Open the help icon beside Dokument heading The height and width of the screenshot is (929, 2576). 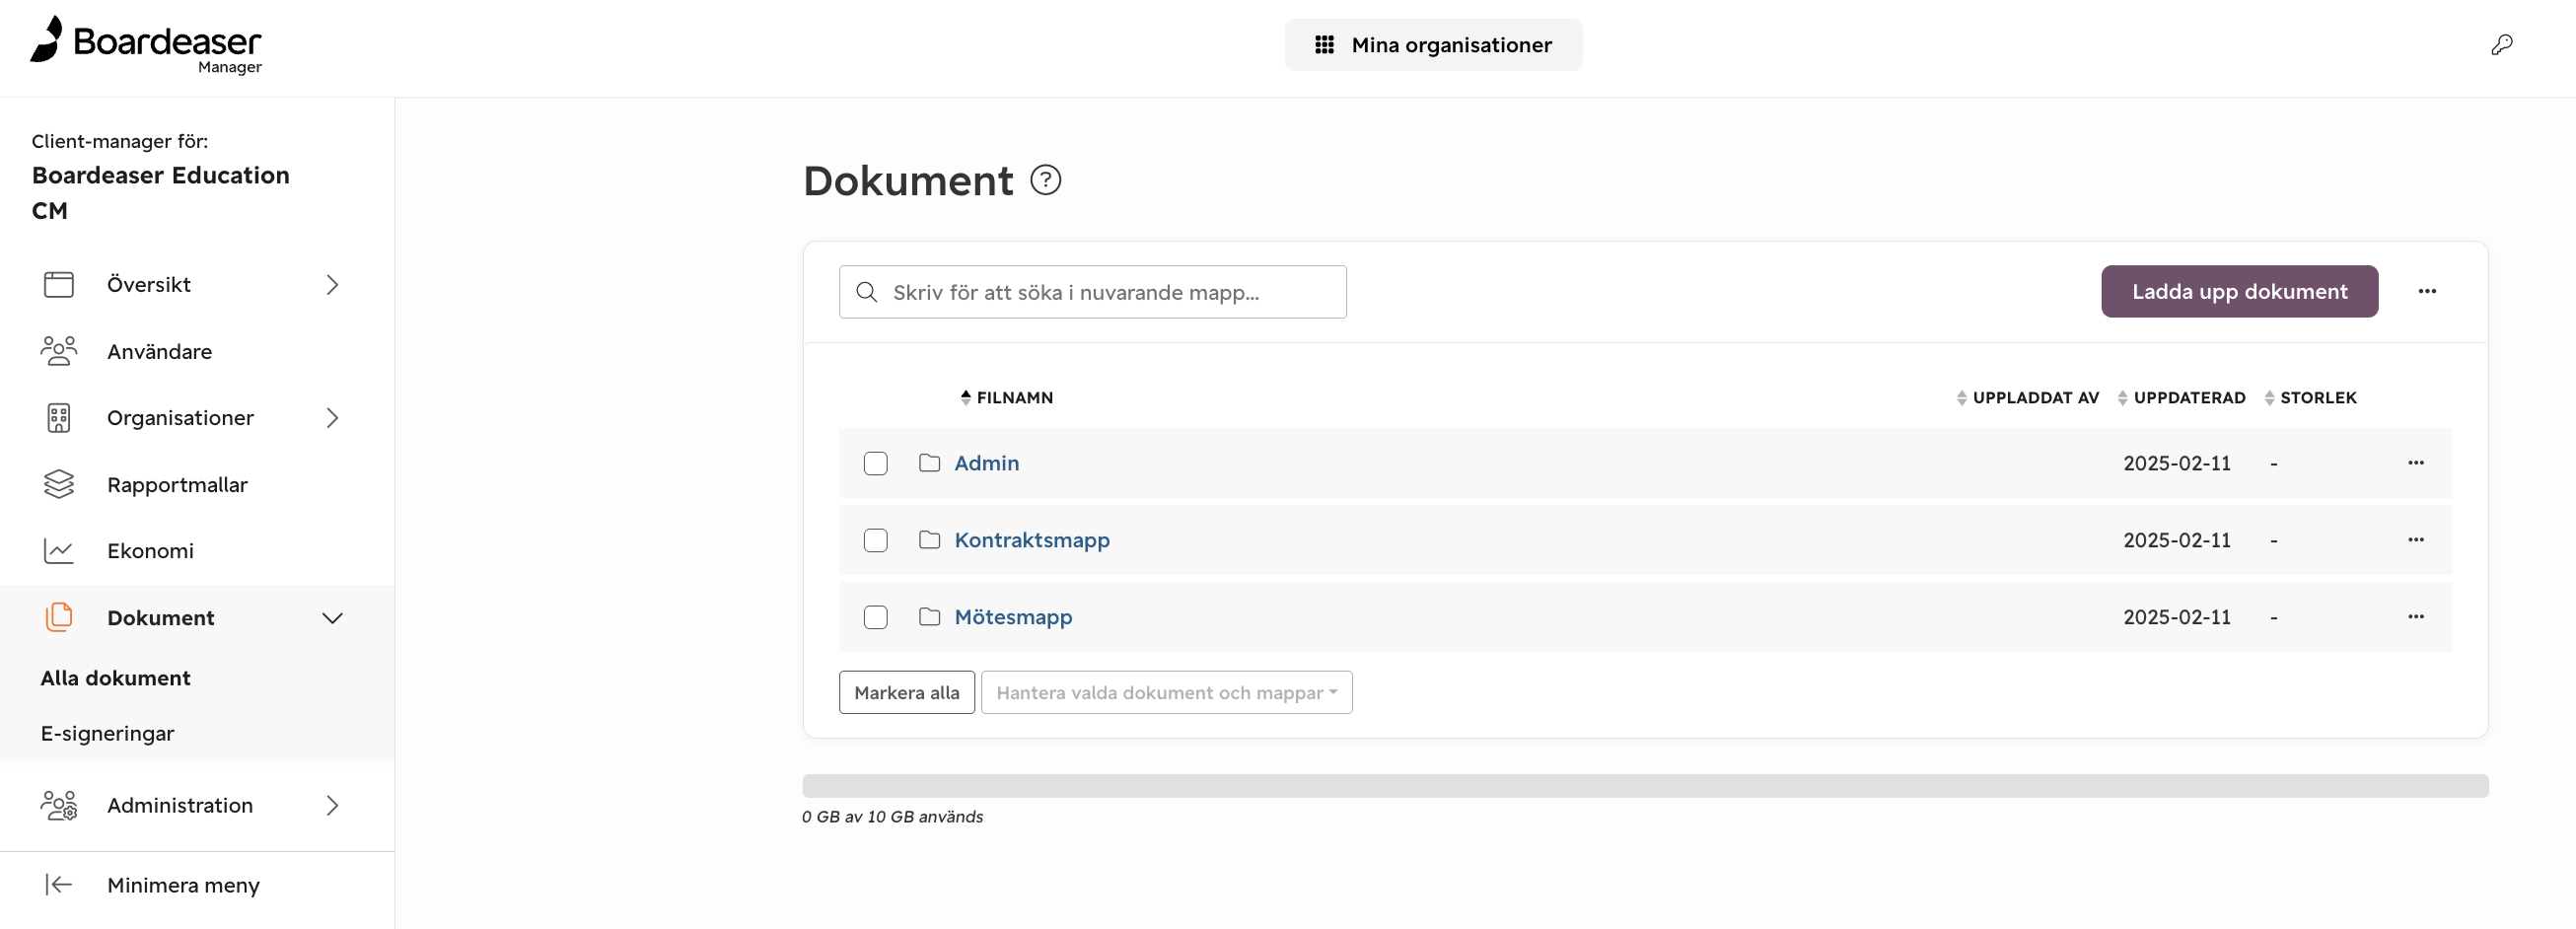click(1045, 180)
